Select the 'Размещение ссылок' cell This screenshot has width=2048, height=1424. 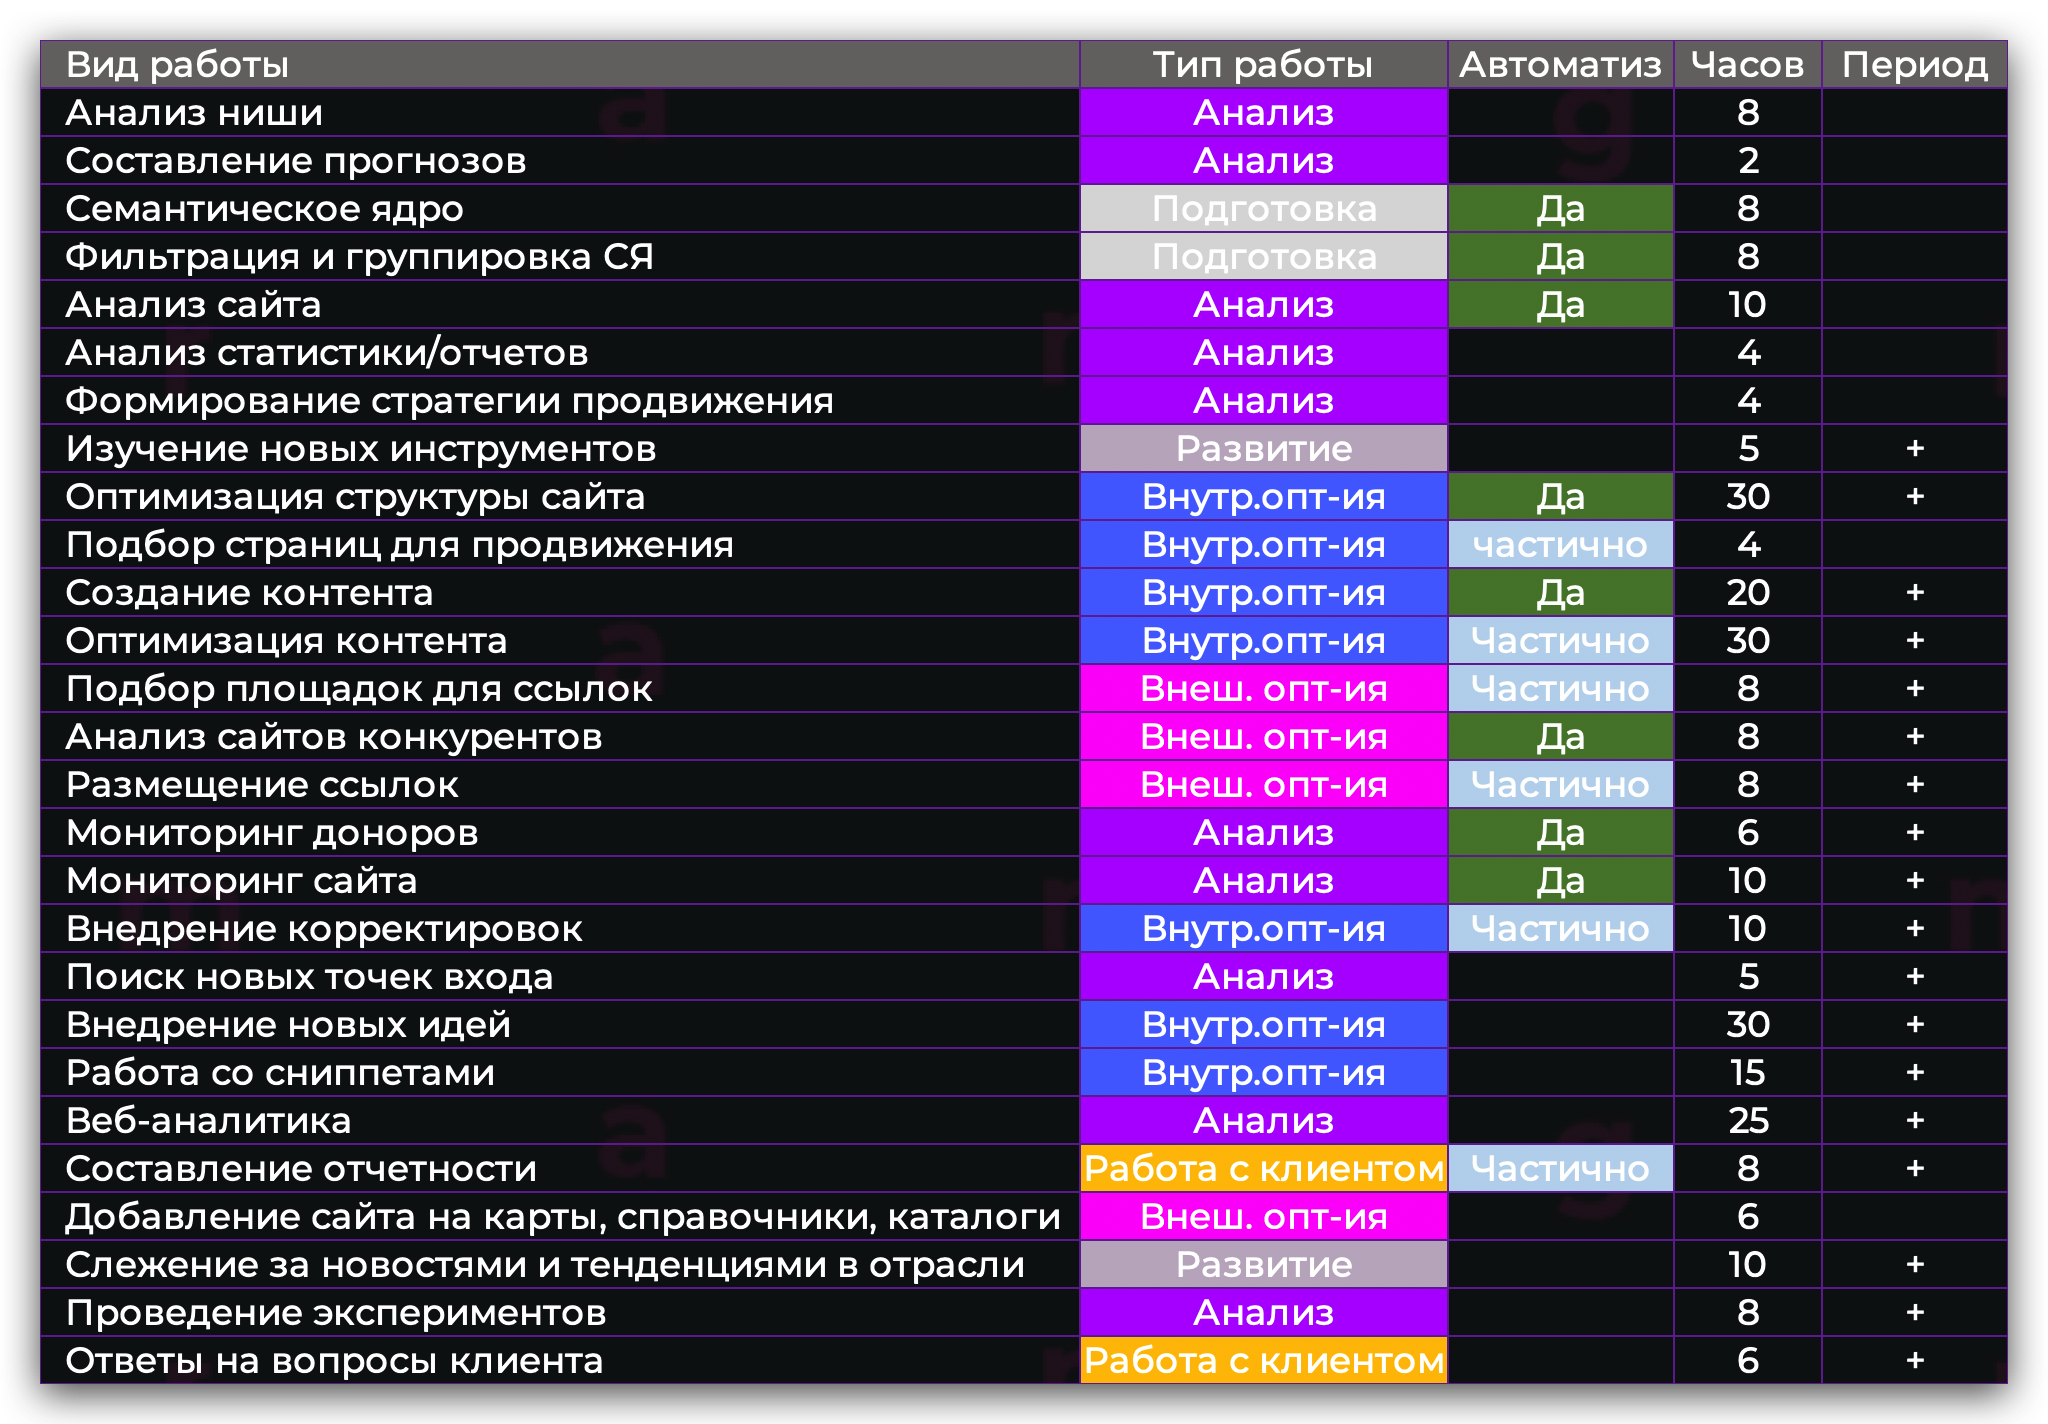(x=560, y=785)
